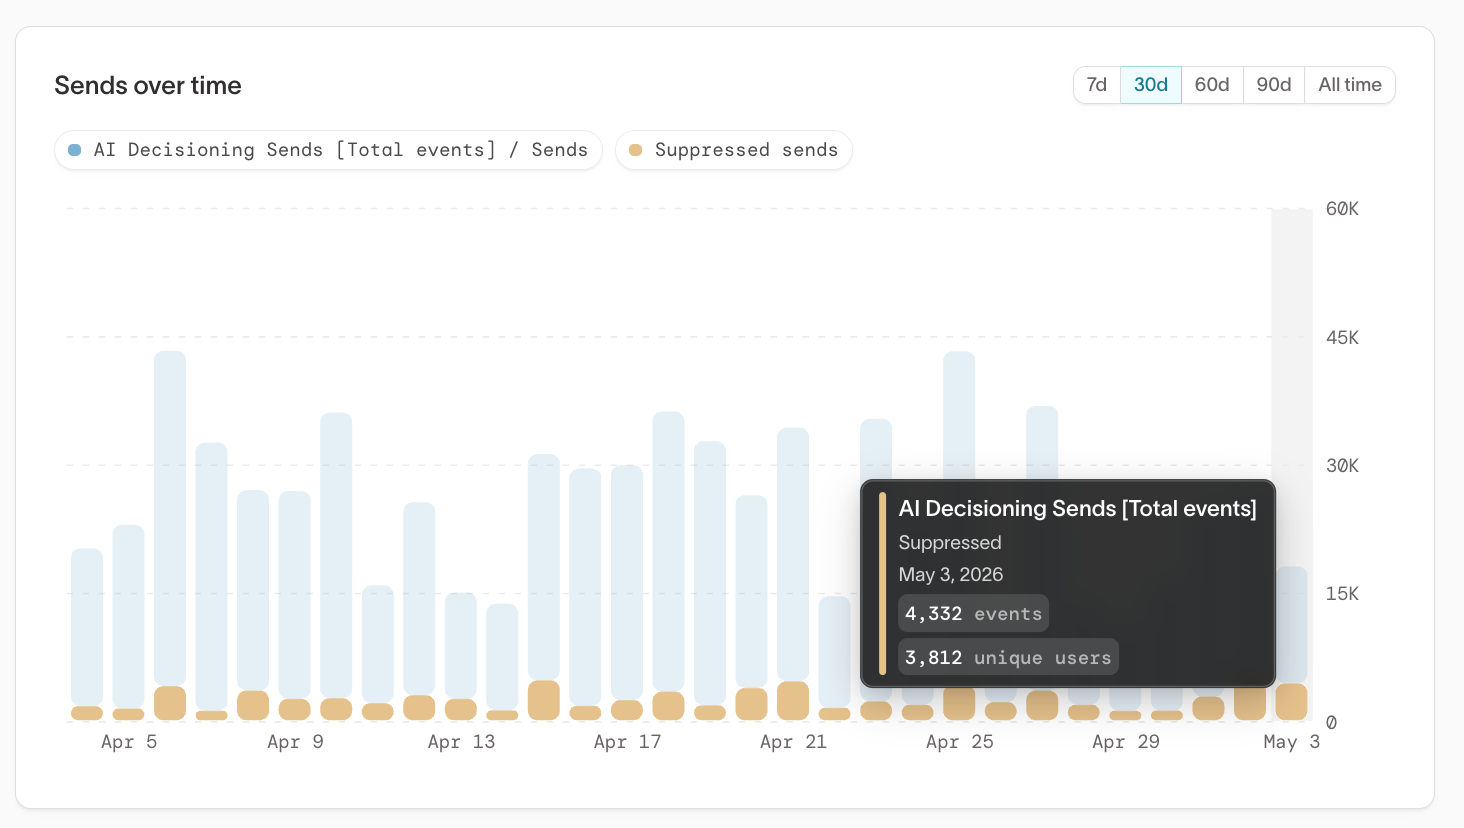This screenshot has height=828, width=1464.
Task: Click the tall blue bar at Apr 25
Action: click(959, 415)
